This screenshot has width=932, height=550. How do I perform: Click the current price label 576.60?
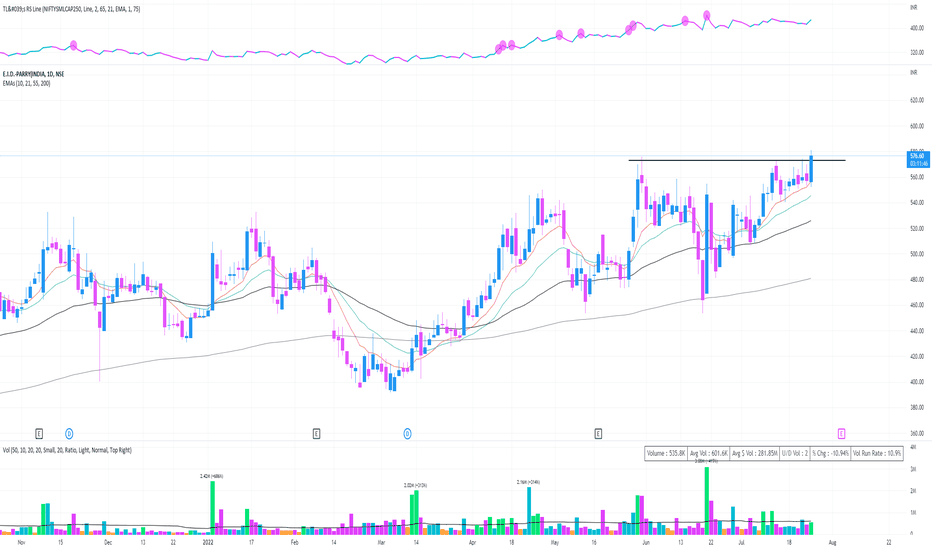(x=917, y=156)
